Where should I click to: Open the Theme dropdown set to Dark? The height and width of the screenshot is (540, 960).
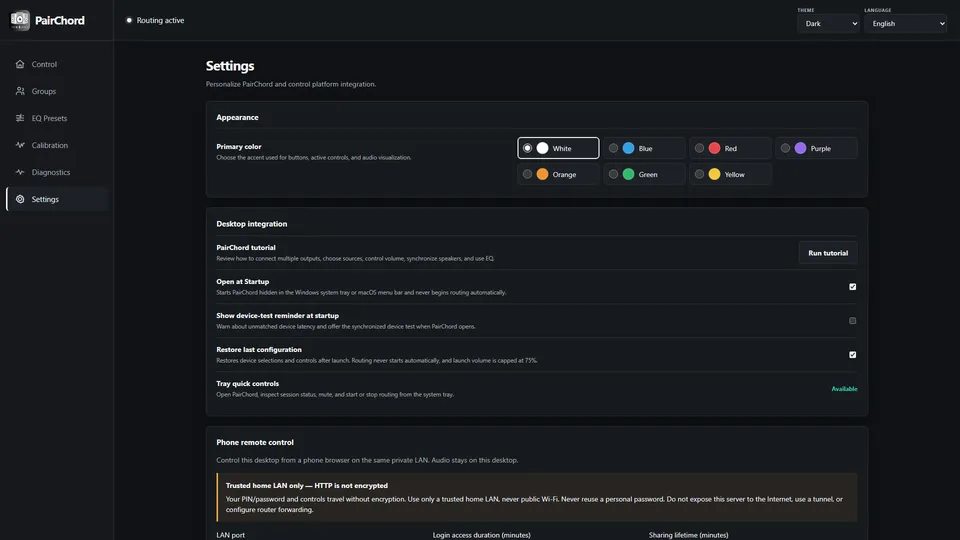(x=828, y=24)
